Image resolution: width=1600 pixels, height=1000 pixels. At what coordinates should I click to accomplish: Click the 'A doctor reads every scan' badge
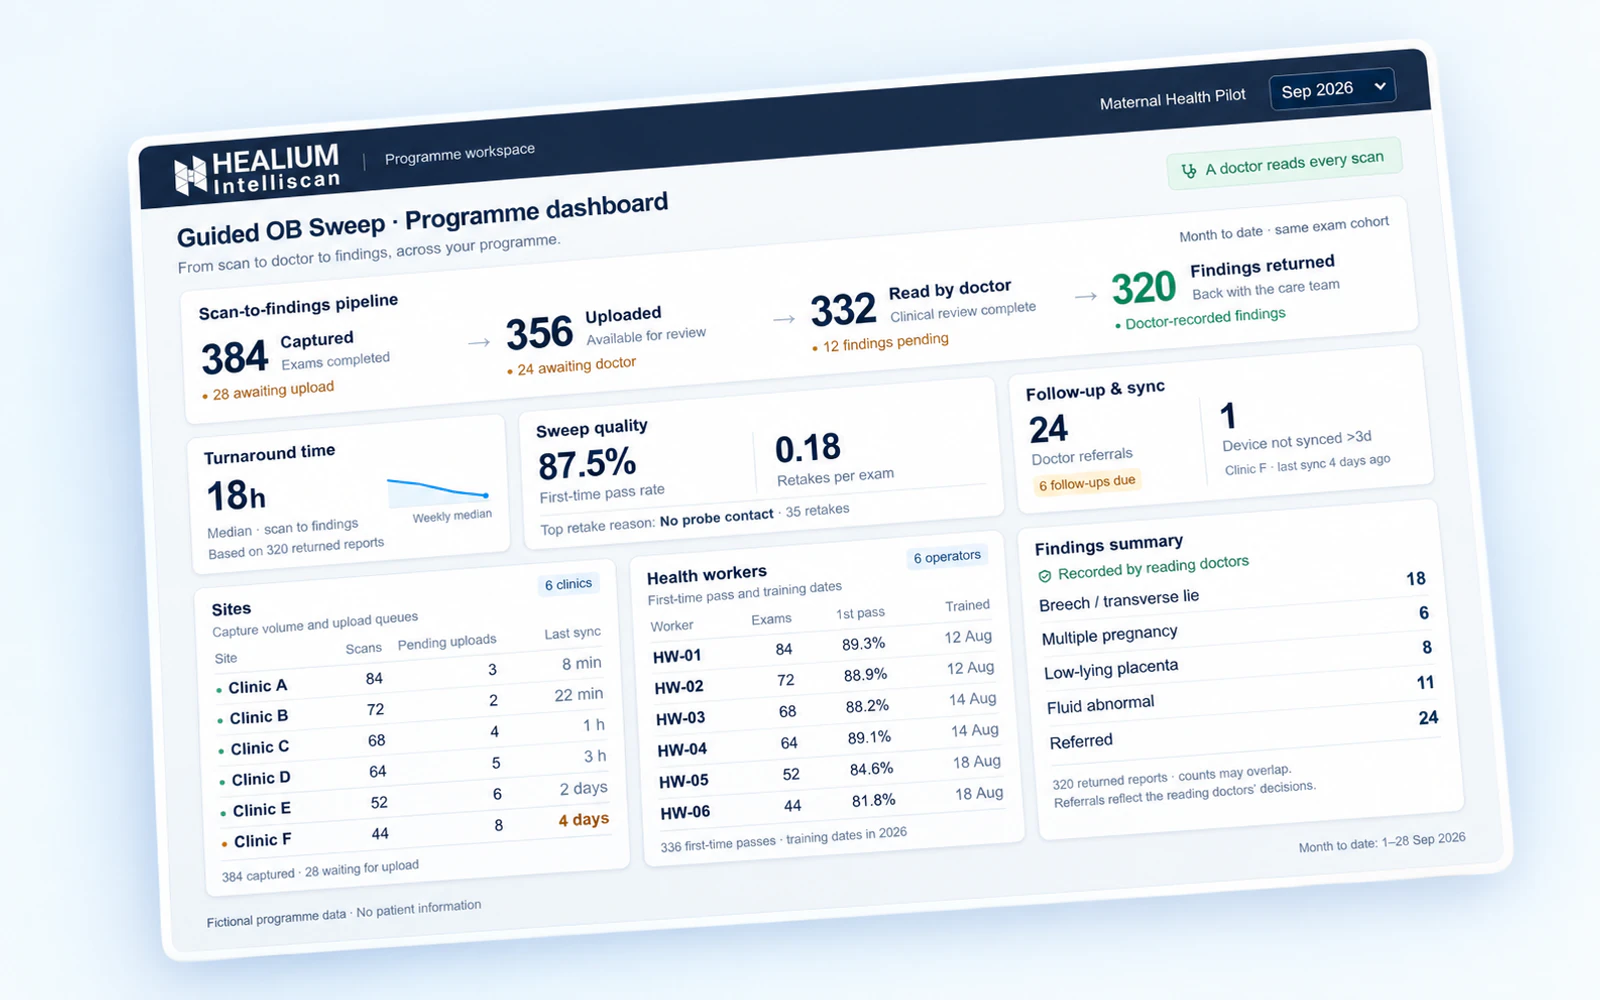(1284, 163)
